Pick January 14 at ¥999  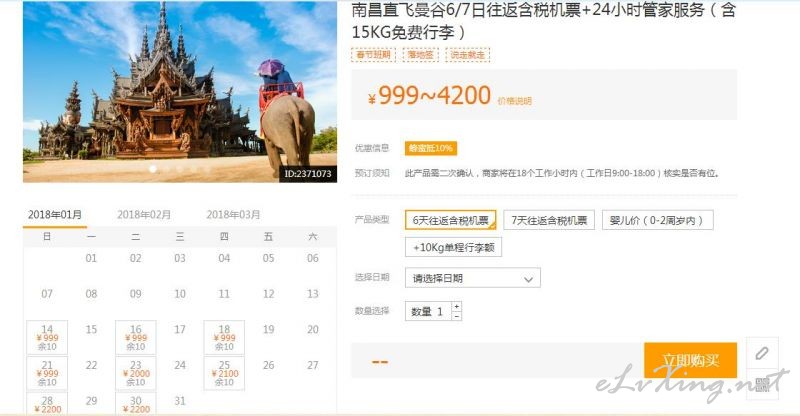pyautogui.click(x=47, y=337)
